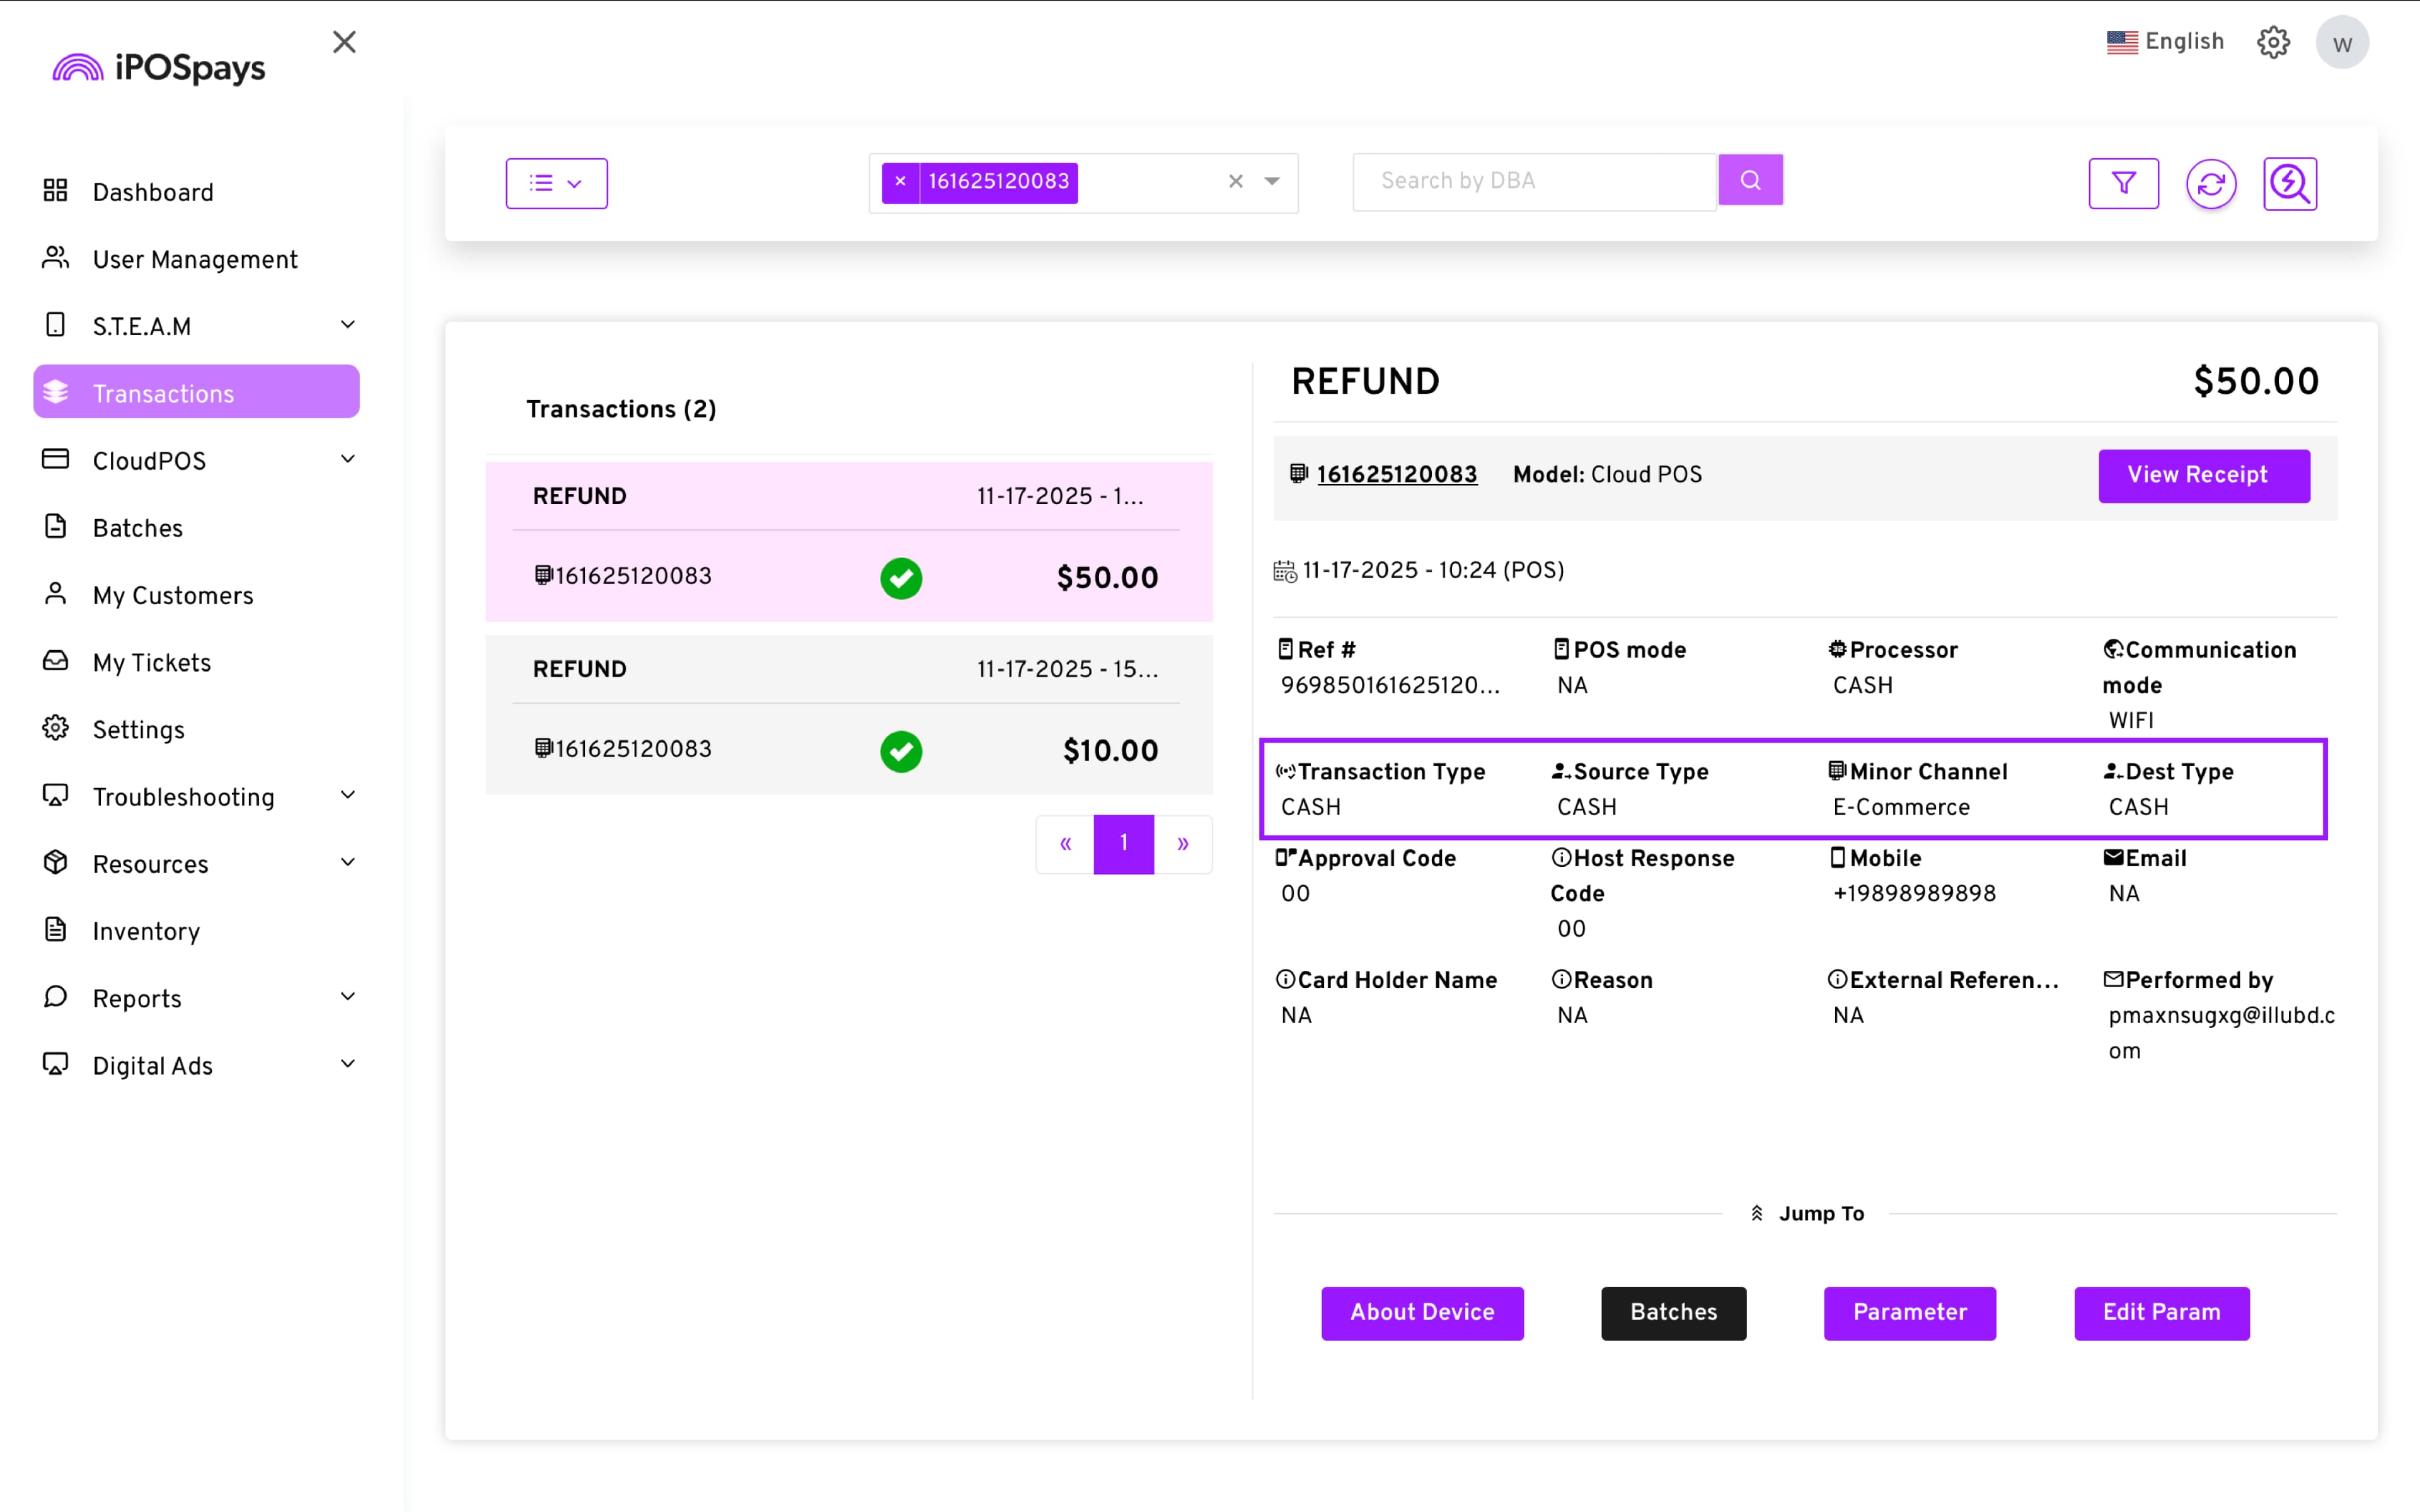Open the Batches menu item
The height and width of the screenshot is (1512, 2420).
138,528
